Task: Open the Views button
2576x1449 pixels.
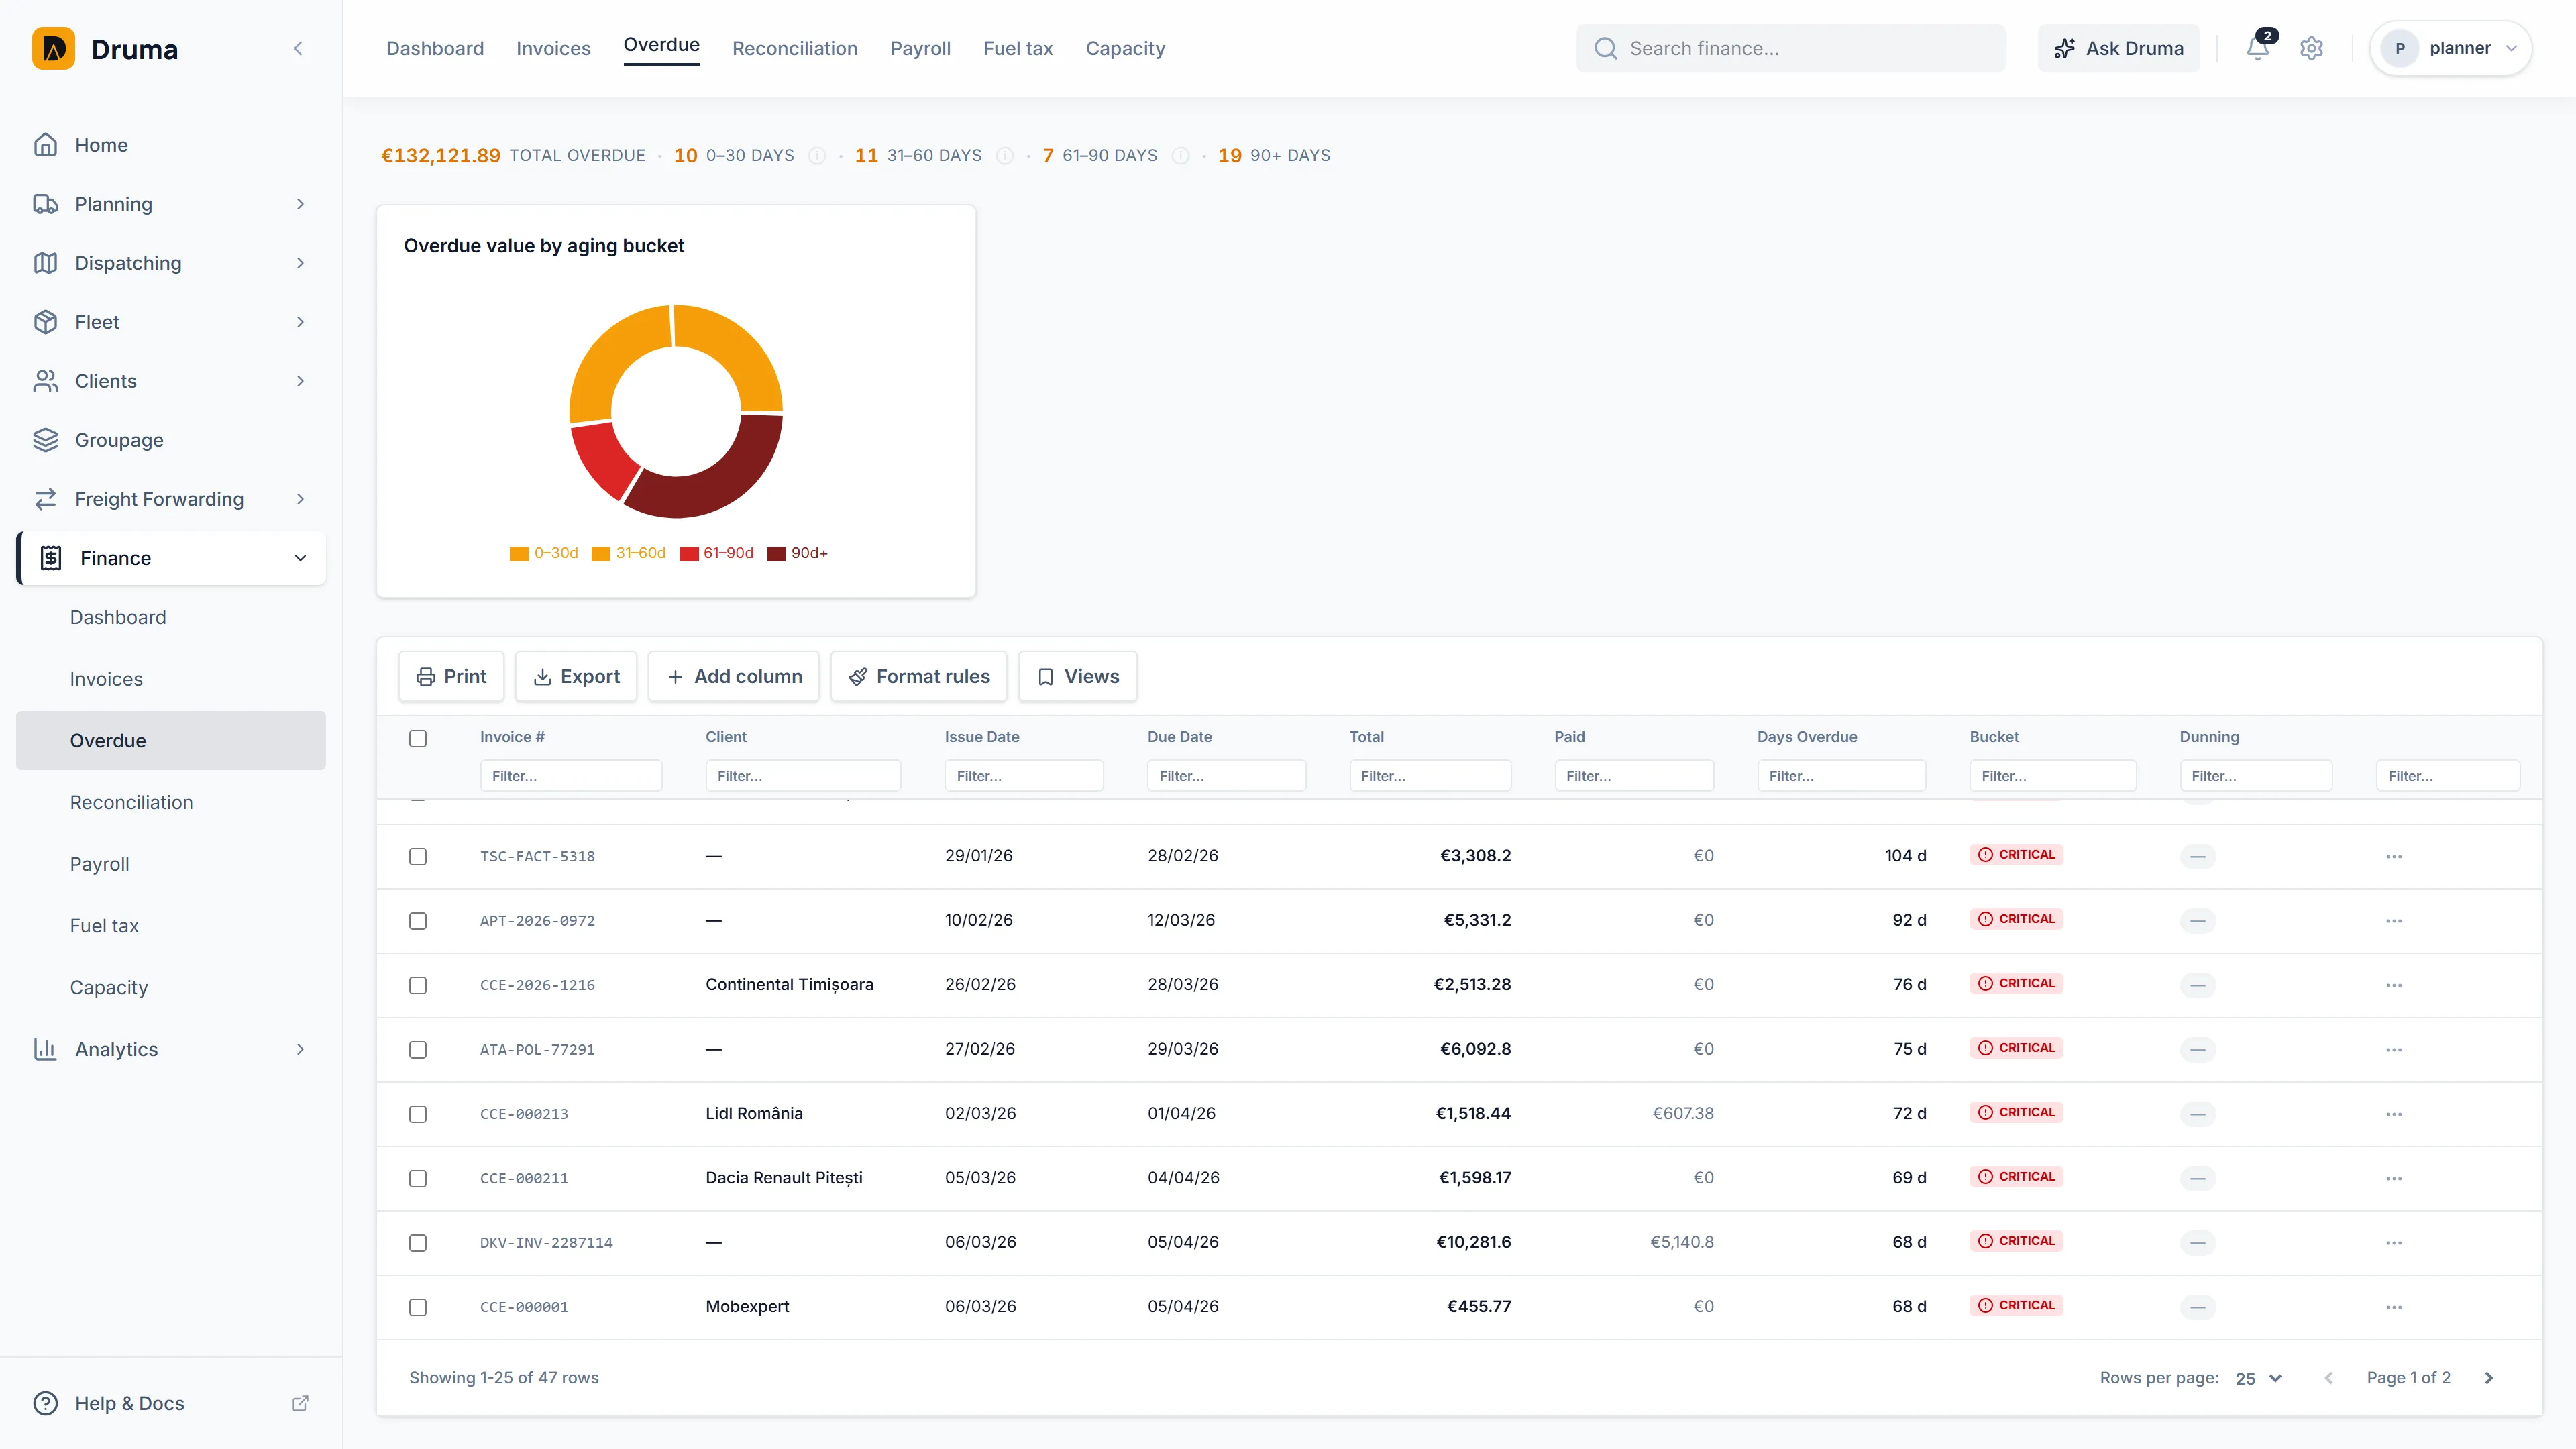Action: pyautogui.click(x=1078, y=677)
